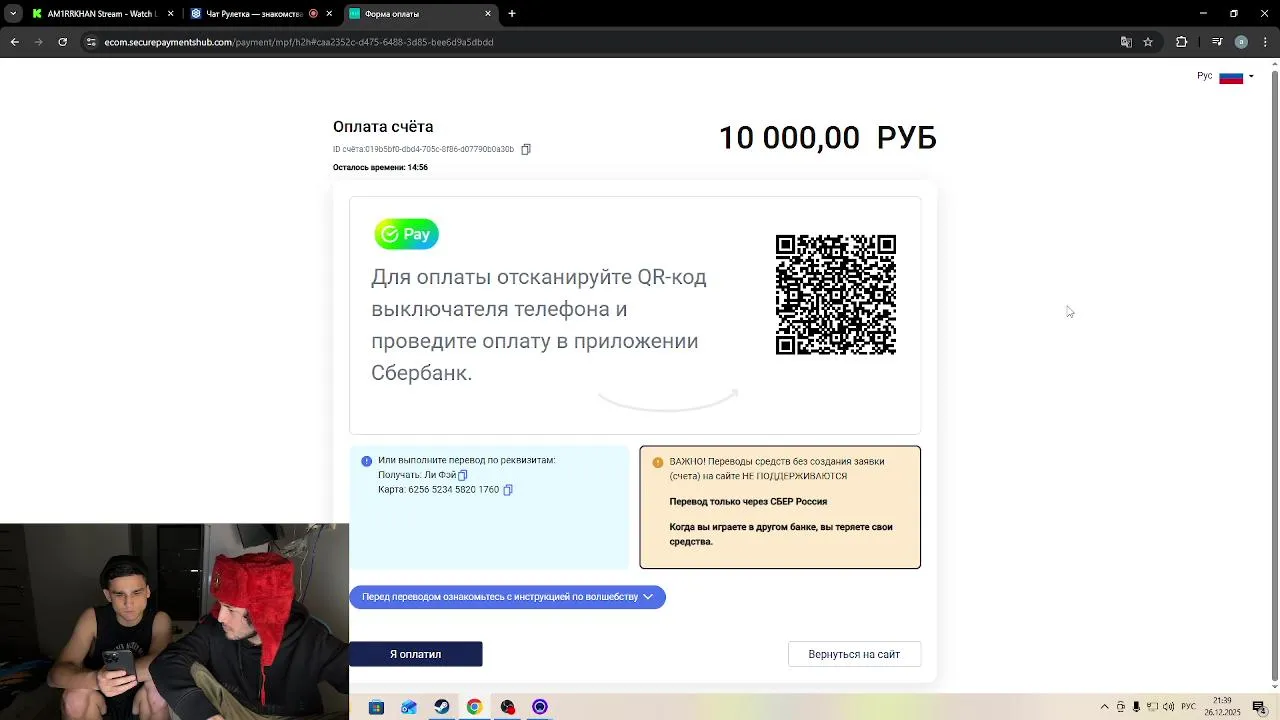The height and width of the screenshot is (720, 1280).
Task: Click the blue info icon near реквизитам
Action: tap(366, 461)
